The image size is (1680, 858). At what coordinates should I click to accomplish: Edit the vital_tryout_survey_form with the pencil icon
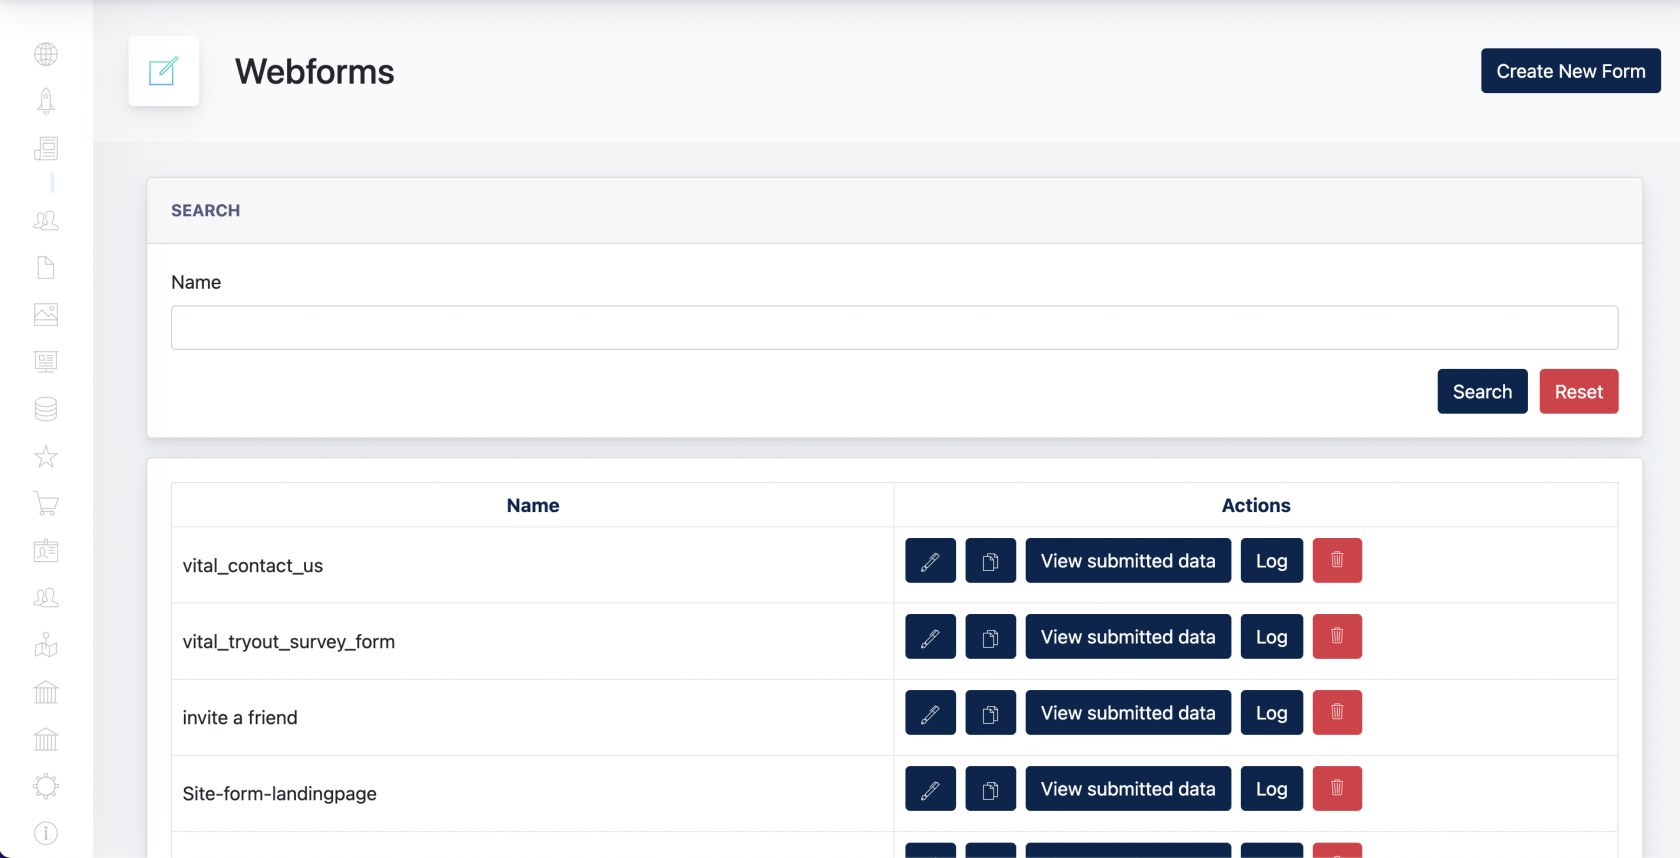point(930,637)
